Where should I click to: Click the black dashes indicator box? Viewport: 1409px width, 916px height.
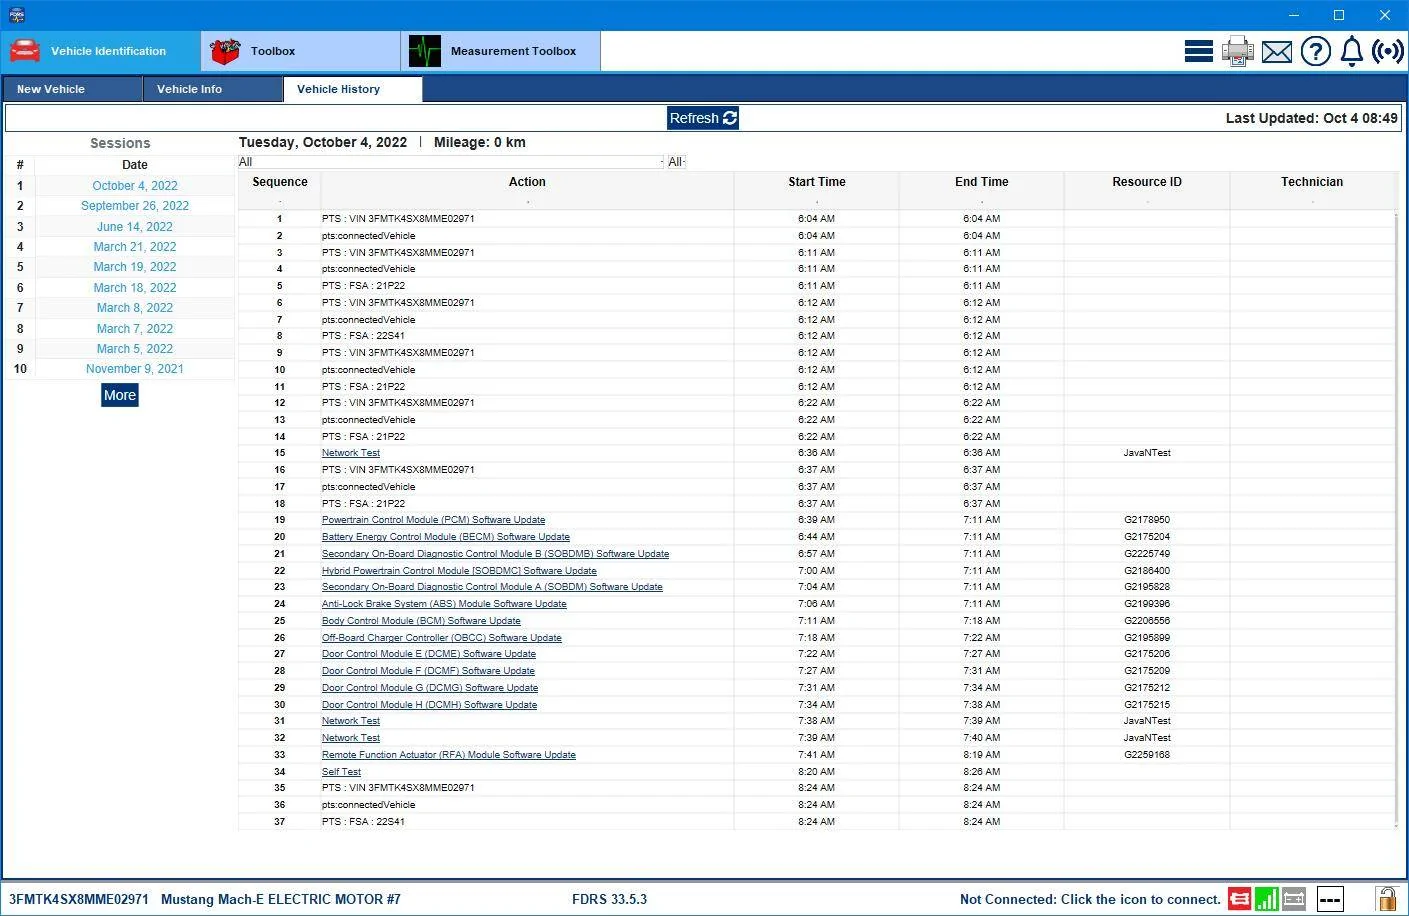(1330, 900)
